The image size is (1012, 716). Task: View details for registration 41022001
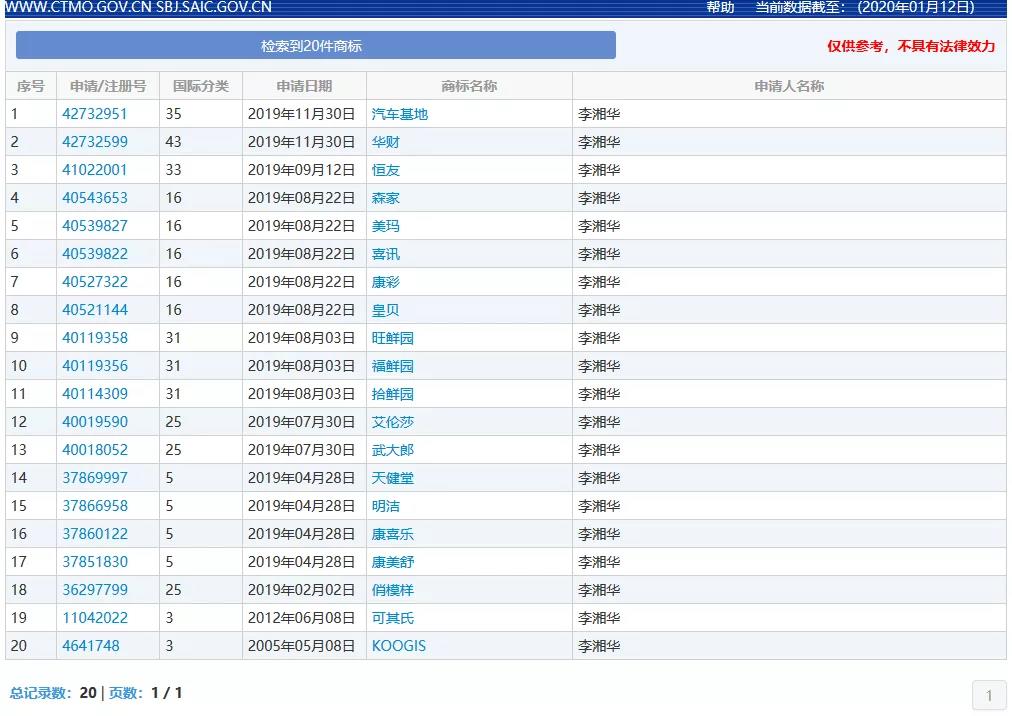(x=92, y=169)
